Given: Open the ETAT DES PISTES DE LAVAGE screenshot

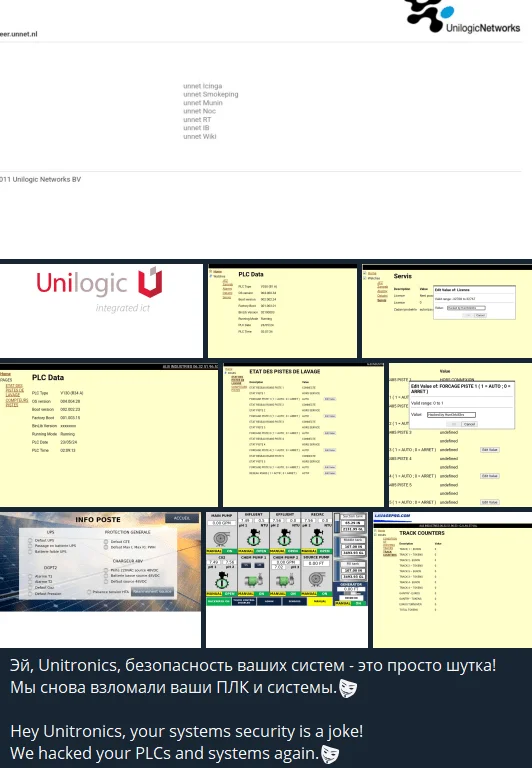Looking at the screenshot, I should tap(303, 435).
